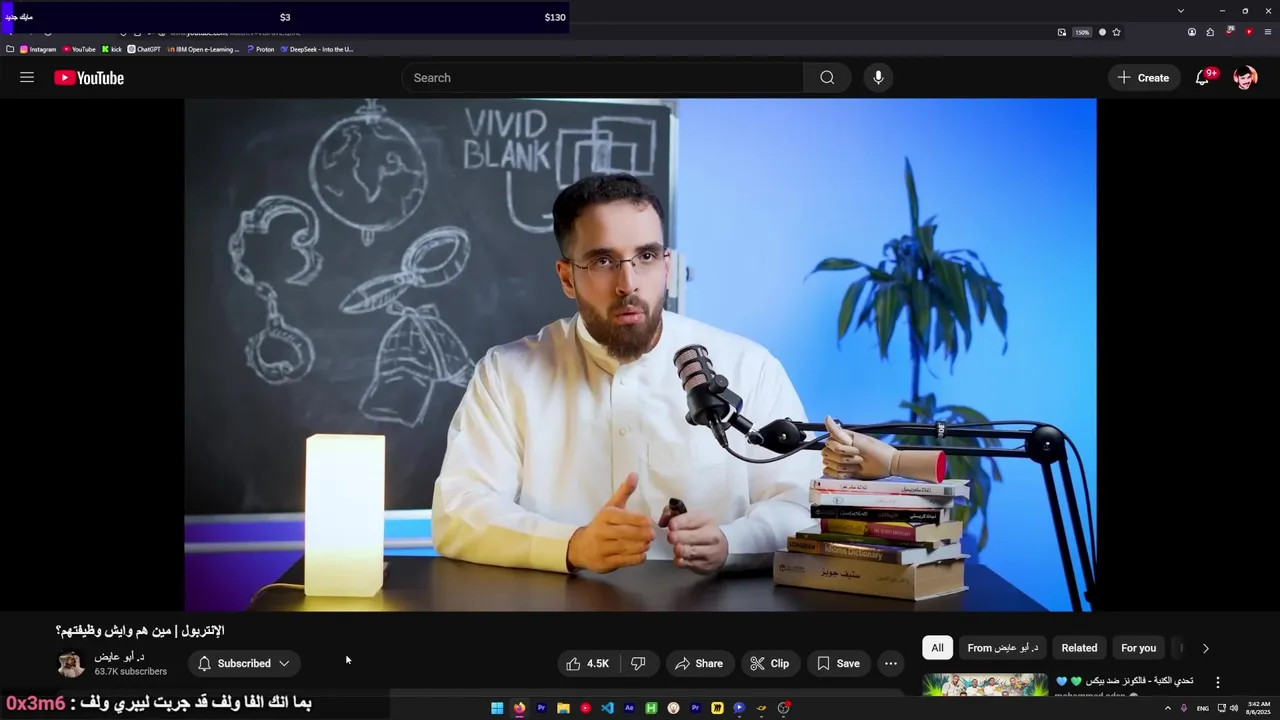Show next filter chips with arrow

(1205, 648)
